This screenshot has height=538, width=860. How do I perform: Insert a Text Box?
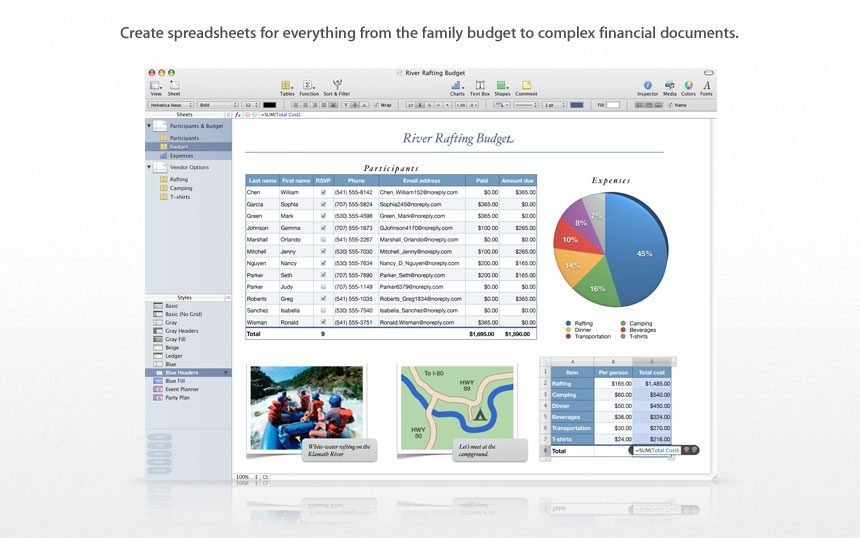click(x=480, y=88)
